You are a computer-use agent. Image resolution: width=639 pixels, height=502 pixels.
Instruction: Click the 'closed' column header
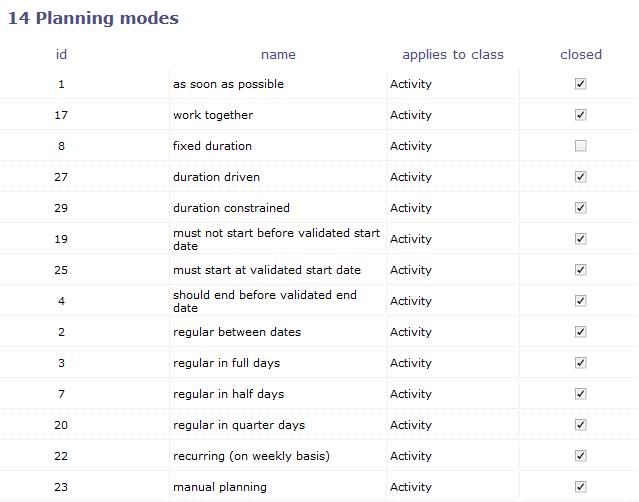[x=580, y=54]
